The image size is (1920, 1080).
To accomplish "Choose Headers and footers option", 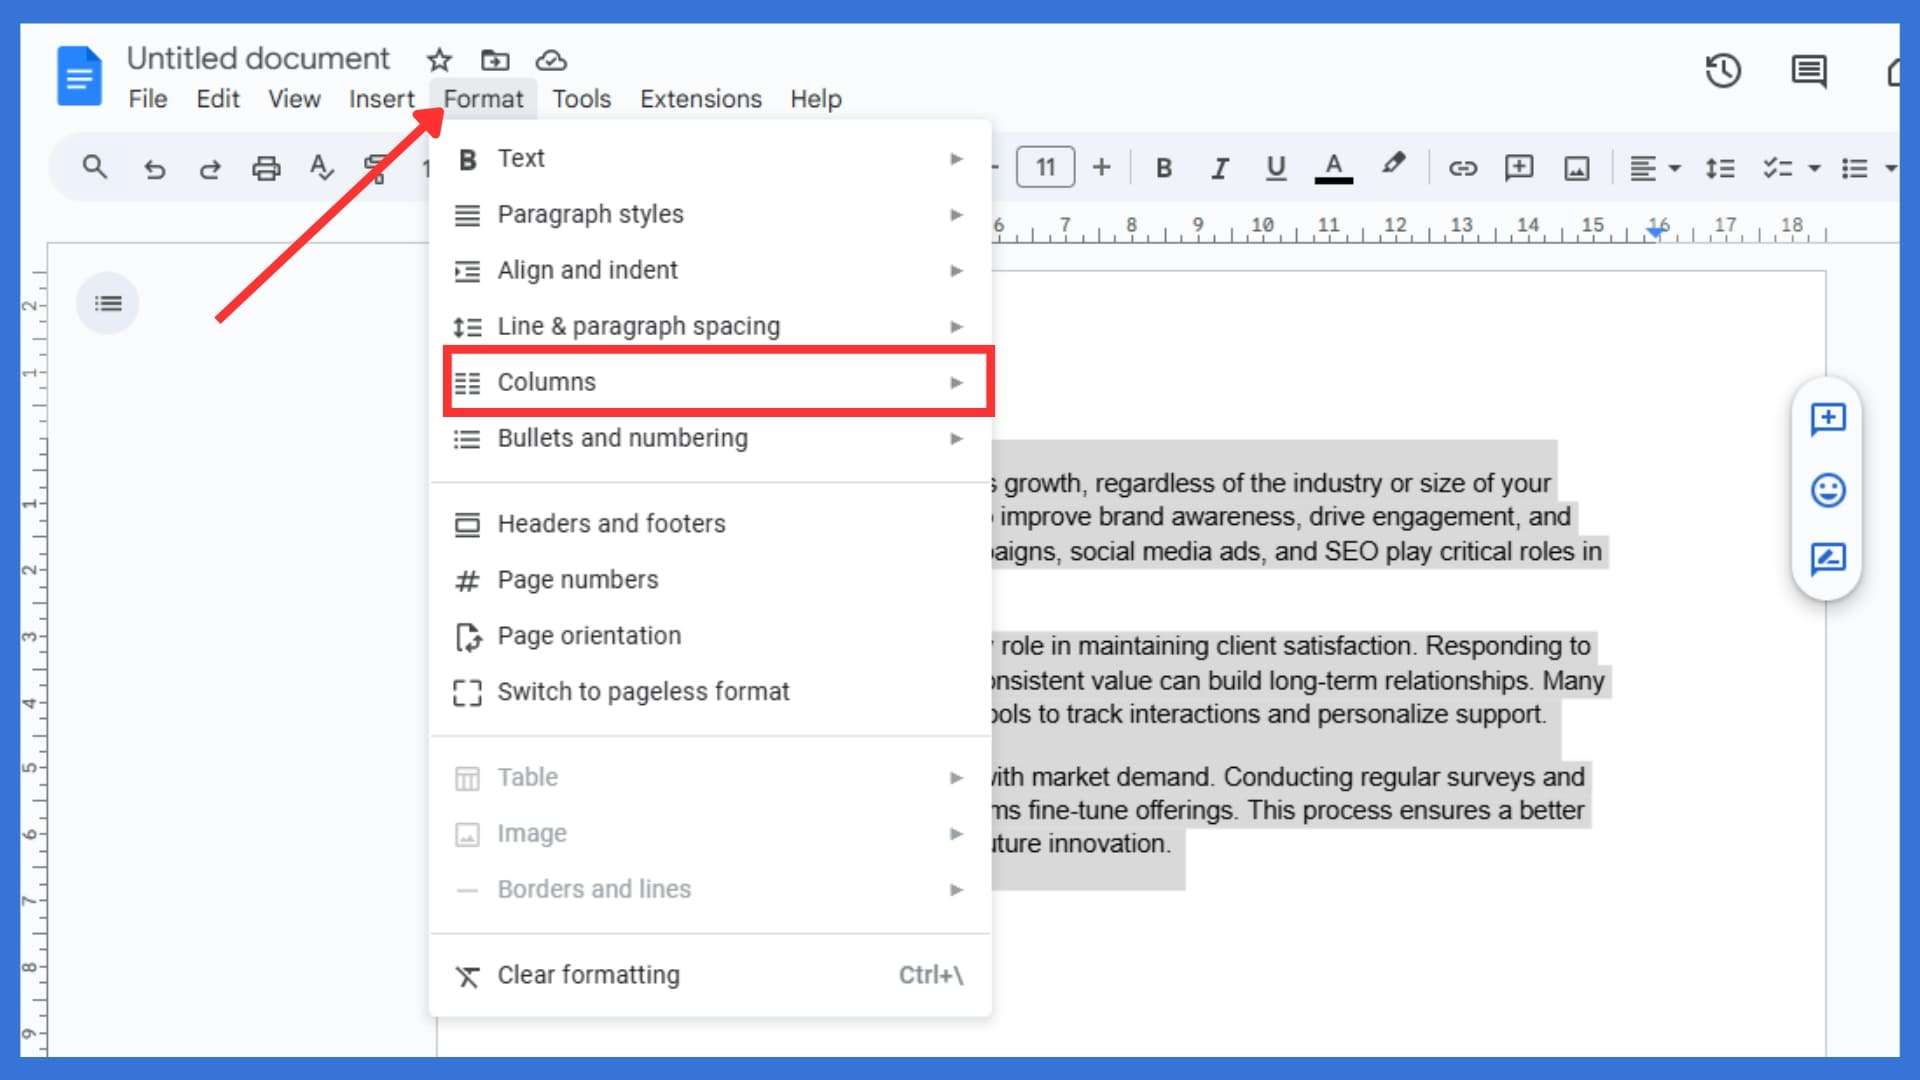I will pyautogui.click(x=710, y=524).
